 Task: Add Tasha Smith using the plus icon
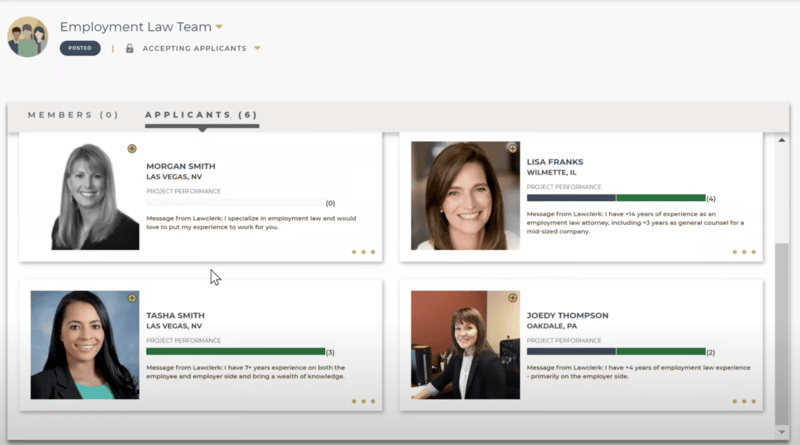coord(132,298)
